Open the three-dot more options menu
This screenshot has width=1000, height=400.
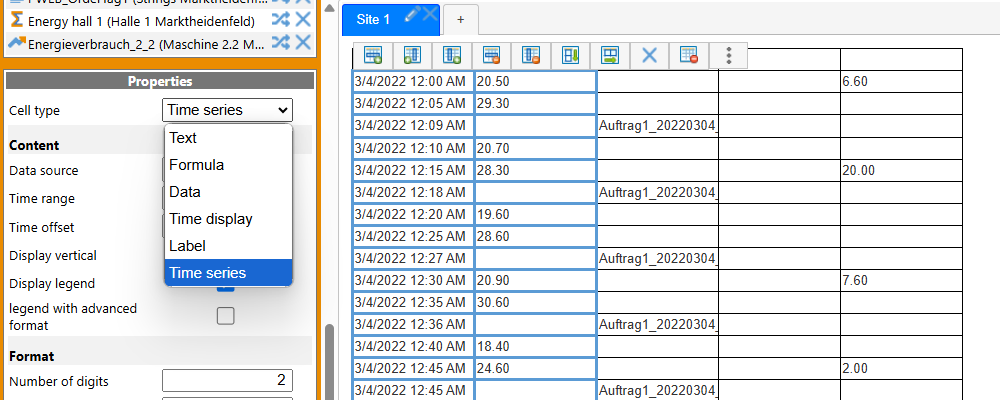click(729, 55)
